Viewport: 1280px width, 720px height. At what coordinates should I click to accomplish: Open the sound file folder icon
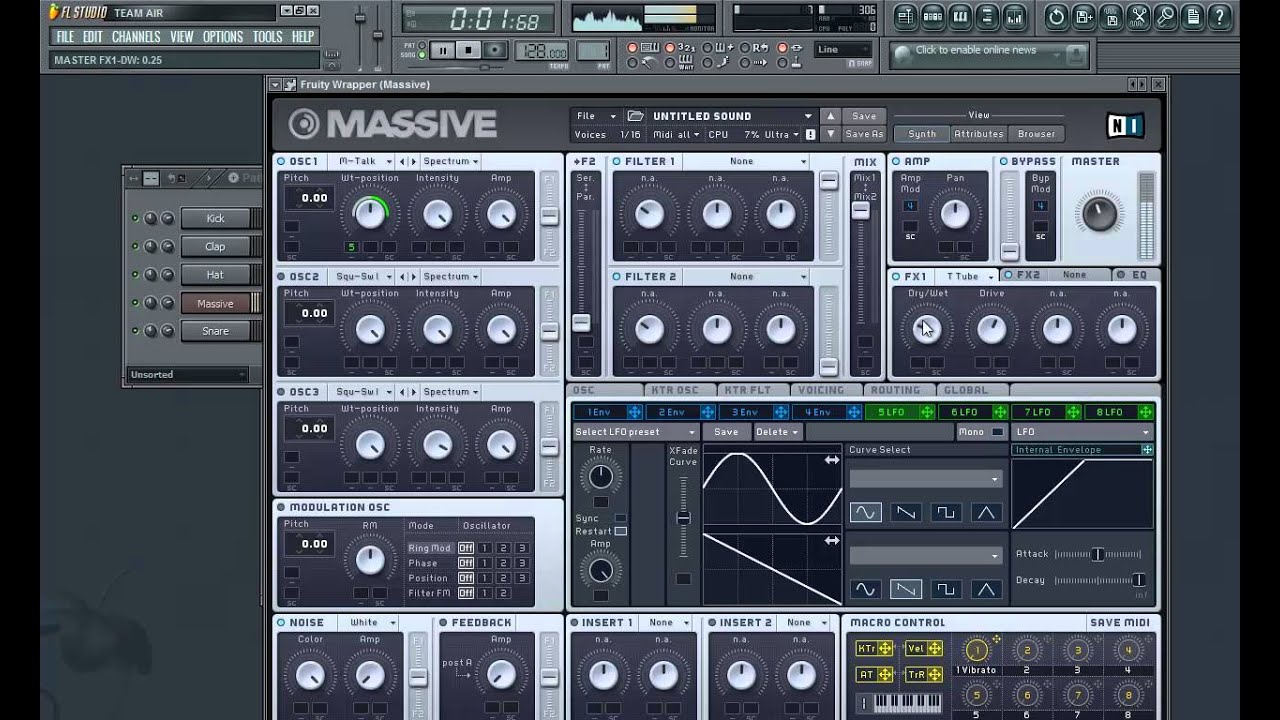pos(635,116)
